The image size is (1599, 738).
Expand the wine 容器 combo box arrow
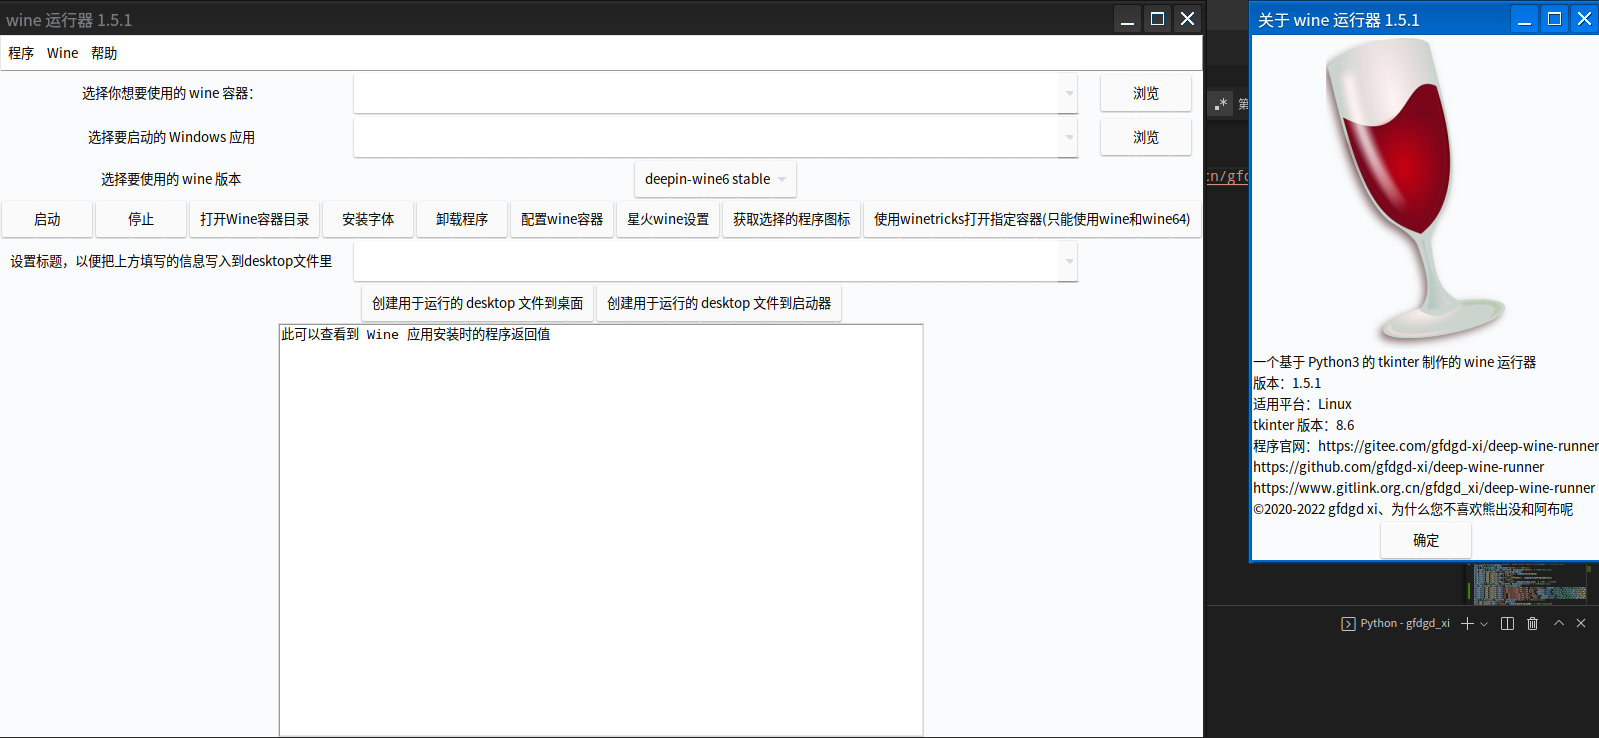[x=1069, y=94]
